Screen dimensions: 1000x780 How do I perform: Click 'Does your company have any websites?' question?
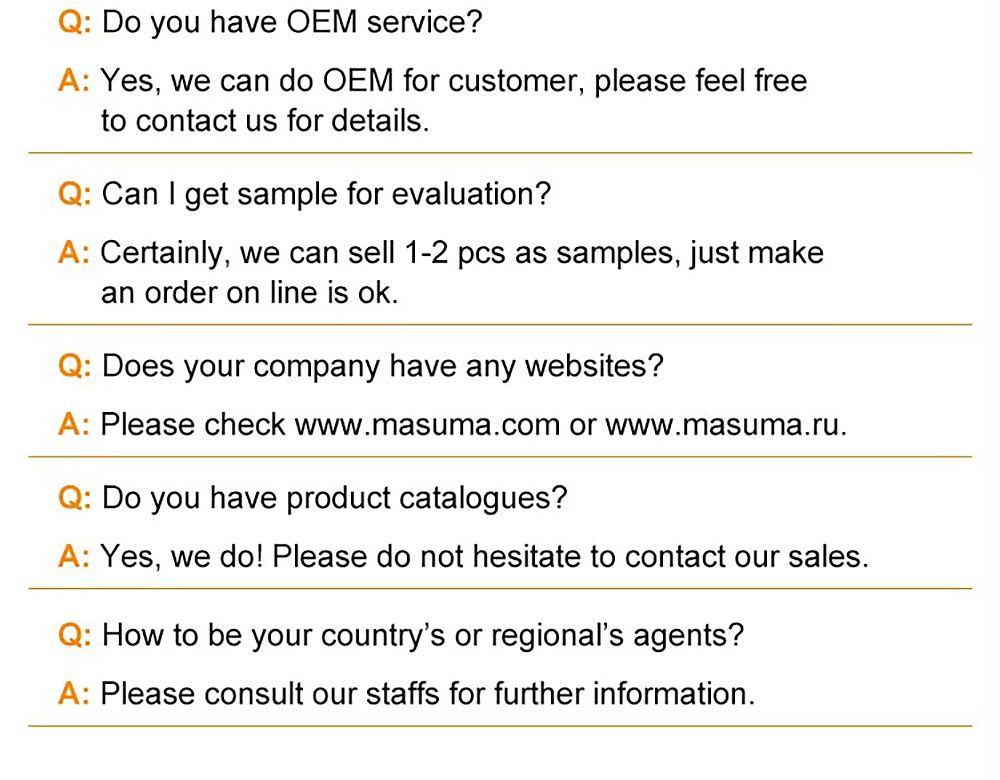(383, 366)
